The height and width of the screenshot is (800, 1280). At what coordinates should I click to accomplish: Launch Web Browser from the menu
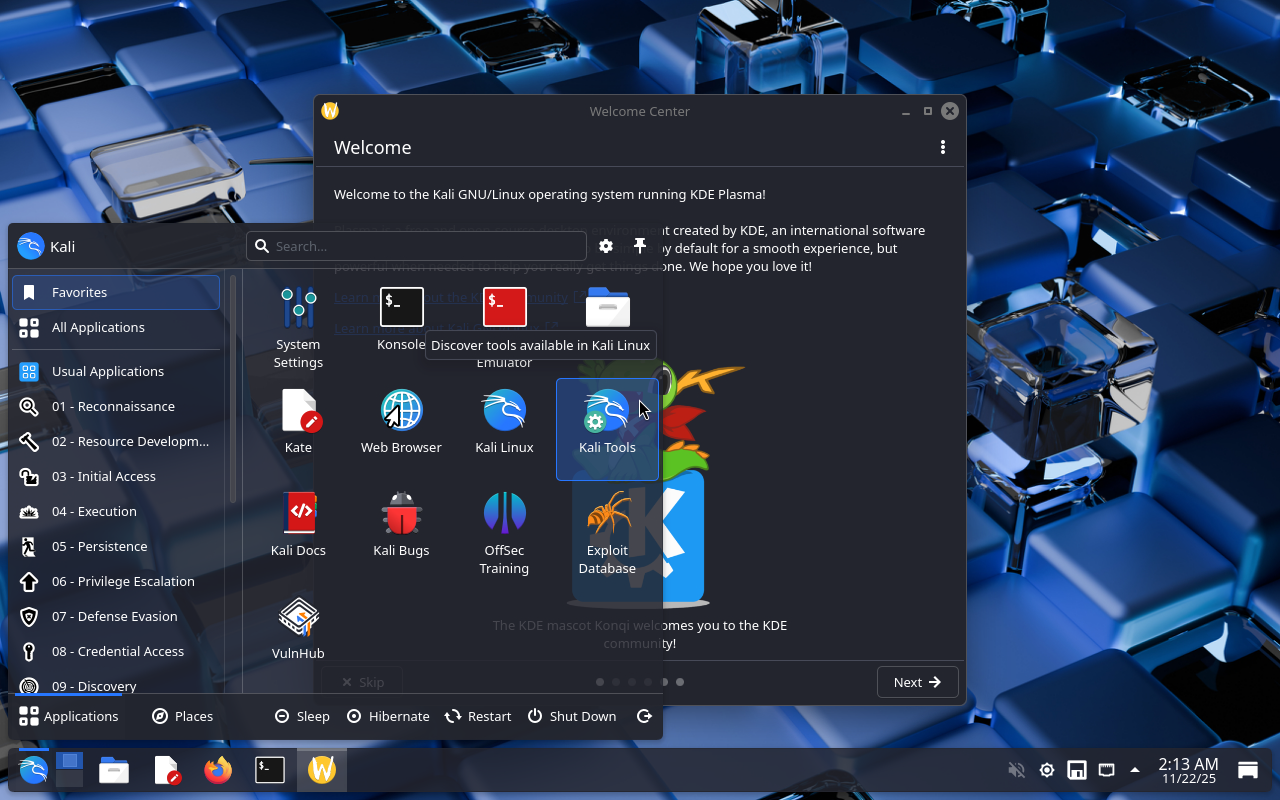(x=401, y=421)
